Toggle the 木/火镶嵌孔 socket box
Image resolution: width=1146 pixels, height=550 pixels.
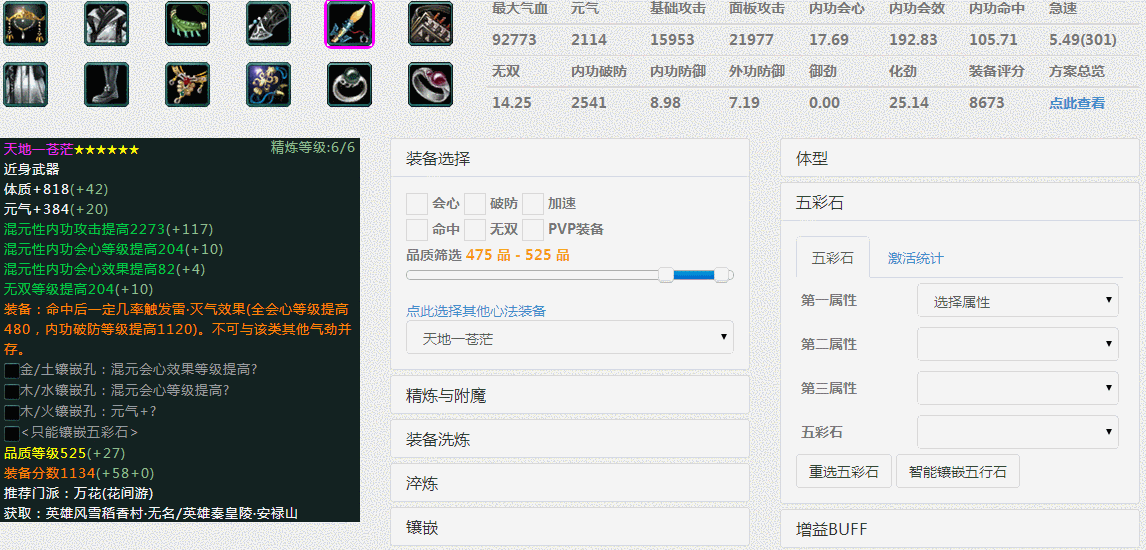pyautogui.click(x=11, y=413)
